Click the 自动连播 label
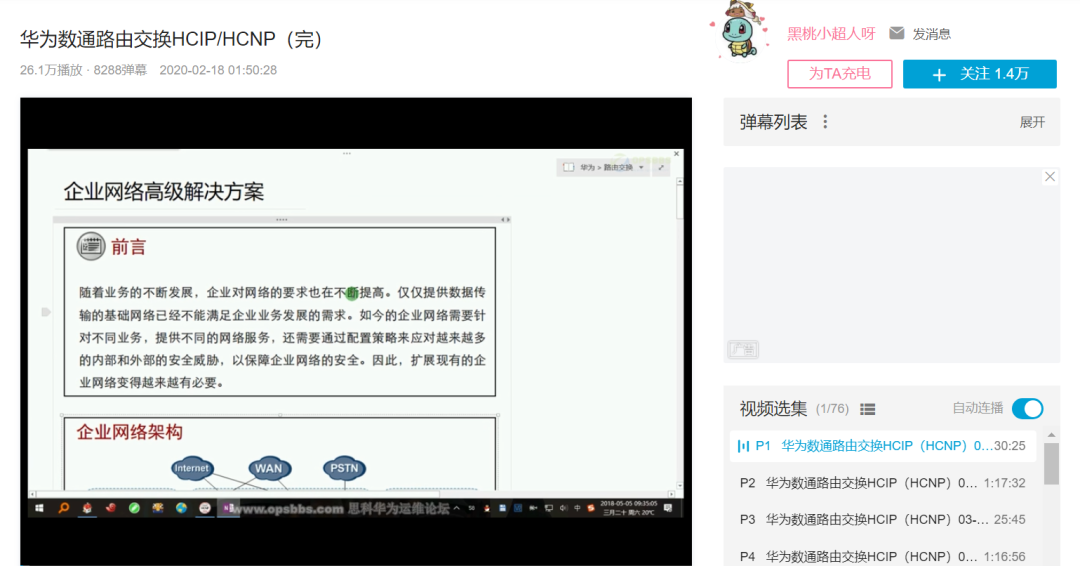 click(977, 408)
